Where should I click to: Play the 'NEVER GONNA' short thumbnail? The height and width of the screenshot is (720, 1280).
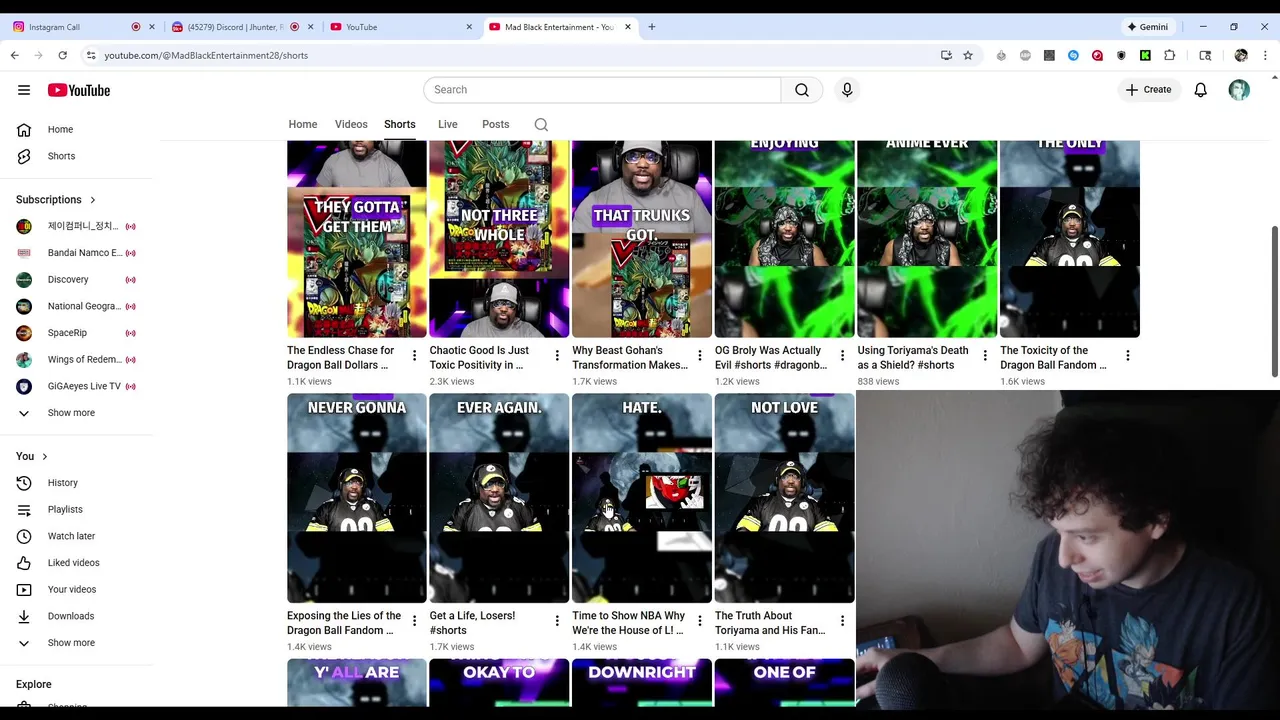pyautogui.click(x=357, y=498)
